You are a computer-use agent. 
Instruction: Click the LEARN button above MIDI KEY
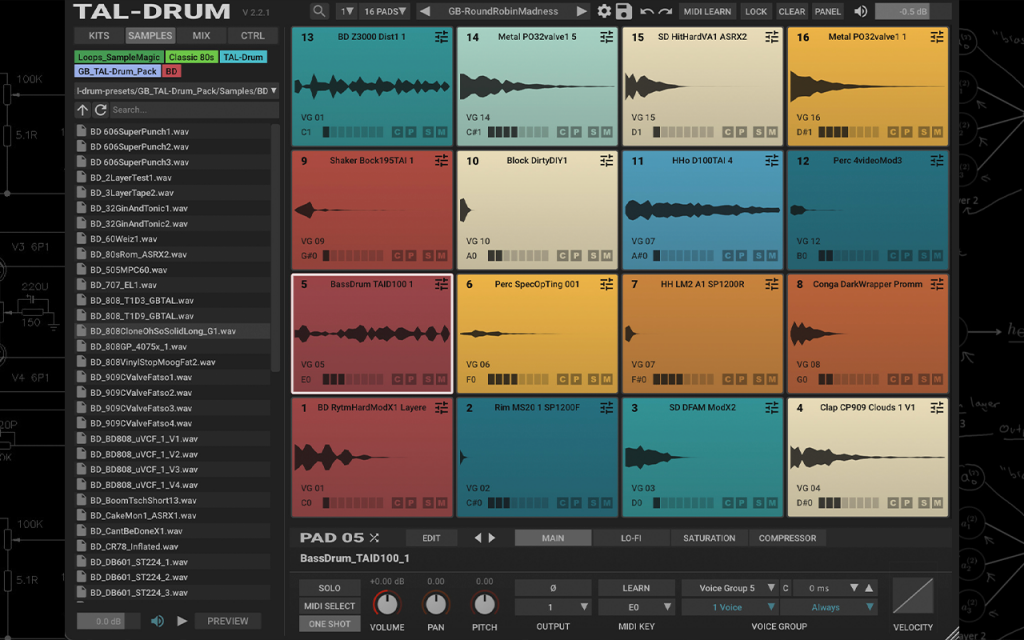tap(636, 588)
